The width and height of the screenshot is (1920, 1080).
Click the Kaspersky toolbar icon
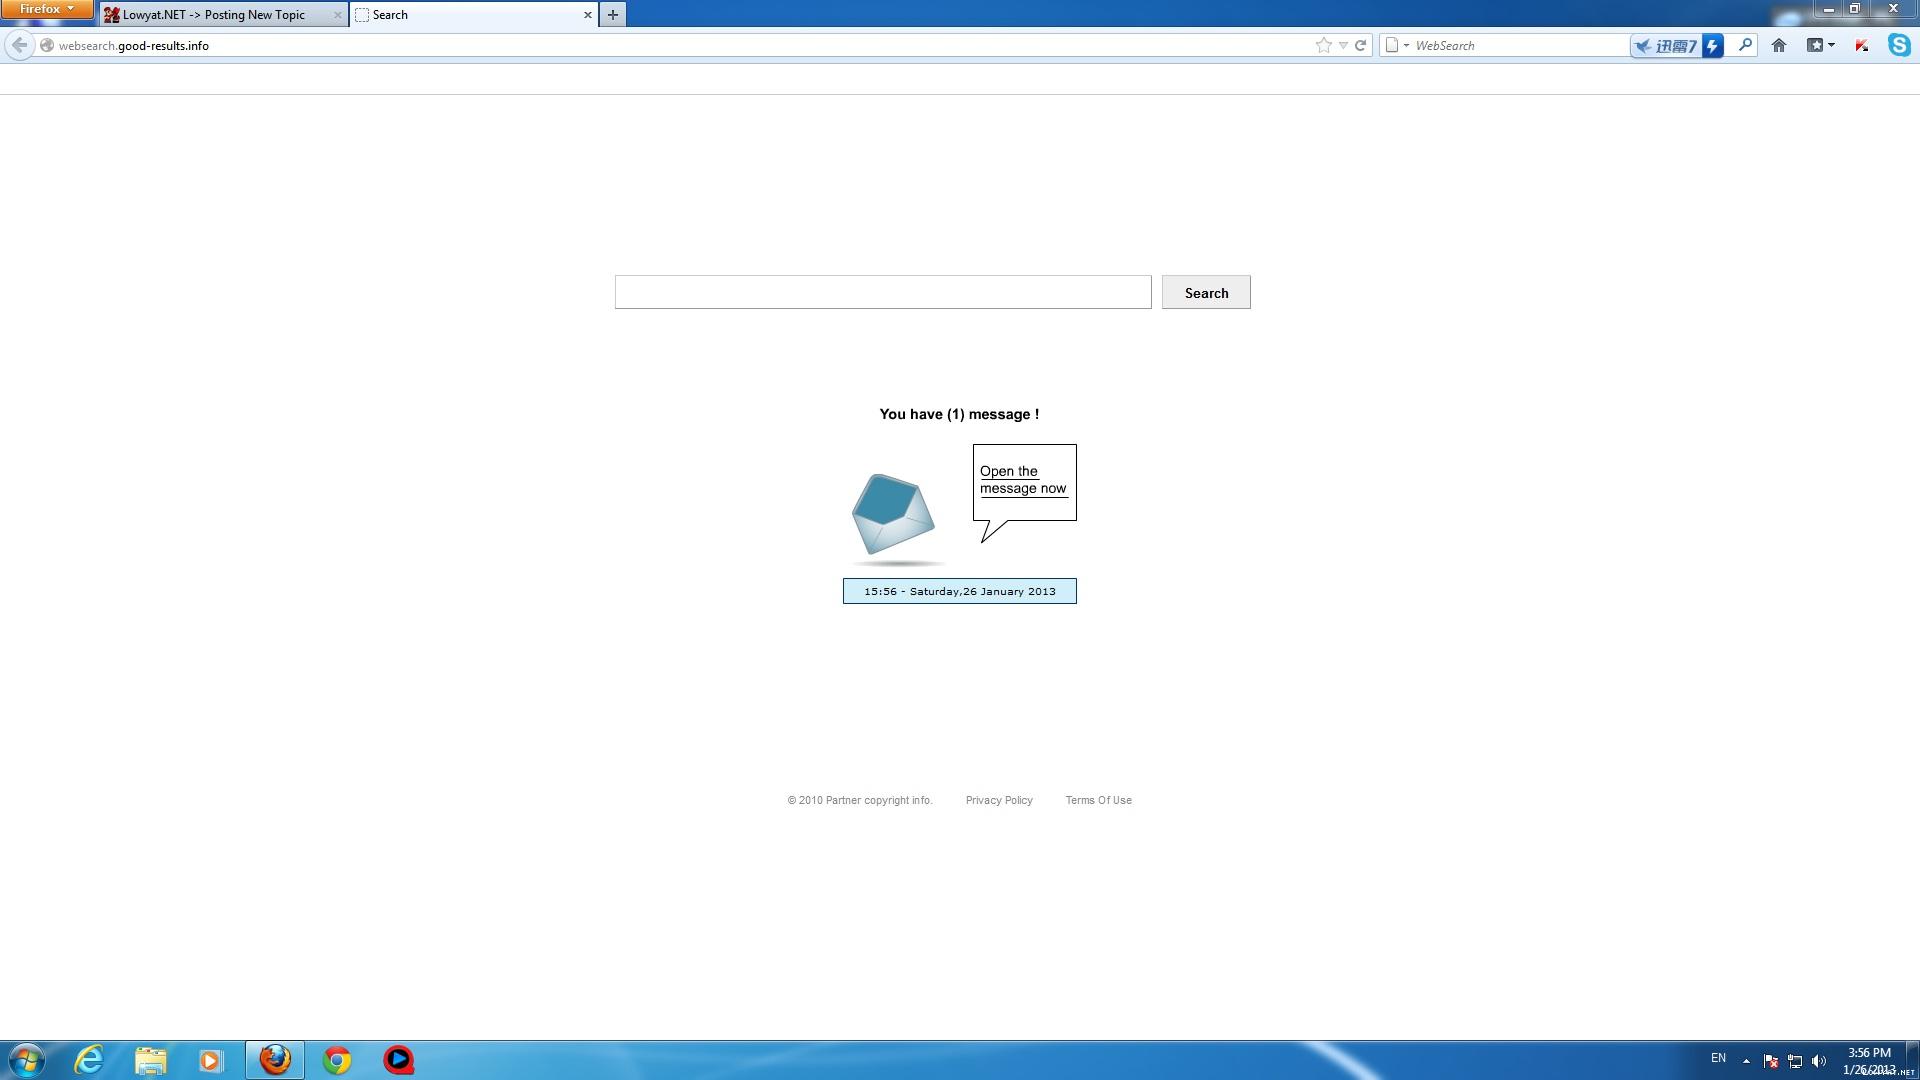1861,45
